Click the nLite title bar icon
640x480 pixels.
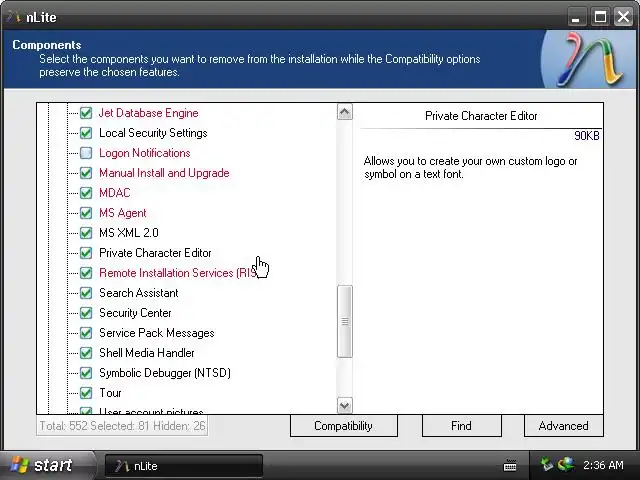(15, 17)
